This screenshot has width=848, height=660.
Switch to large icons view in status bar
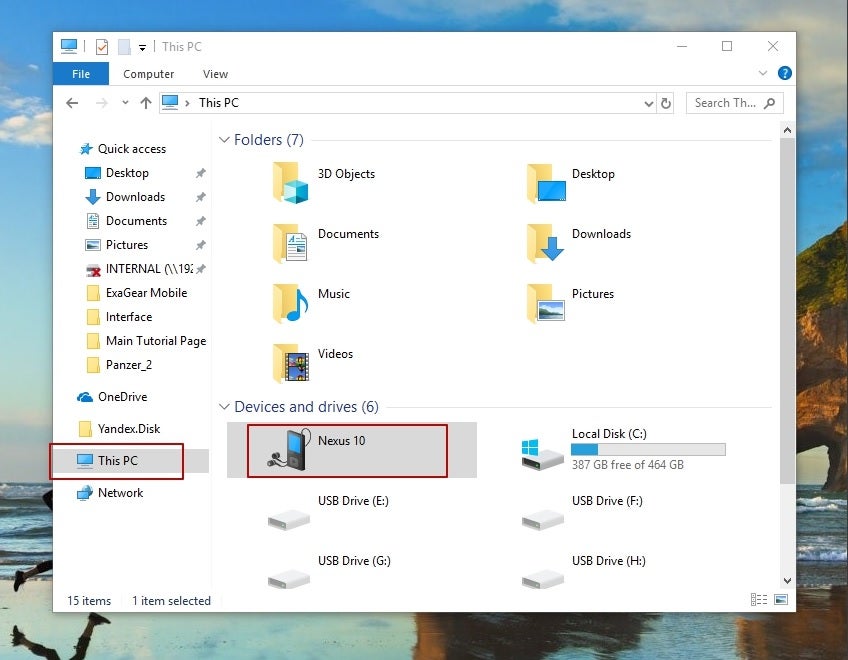[x=780, y=599]
